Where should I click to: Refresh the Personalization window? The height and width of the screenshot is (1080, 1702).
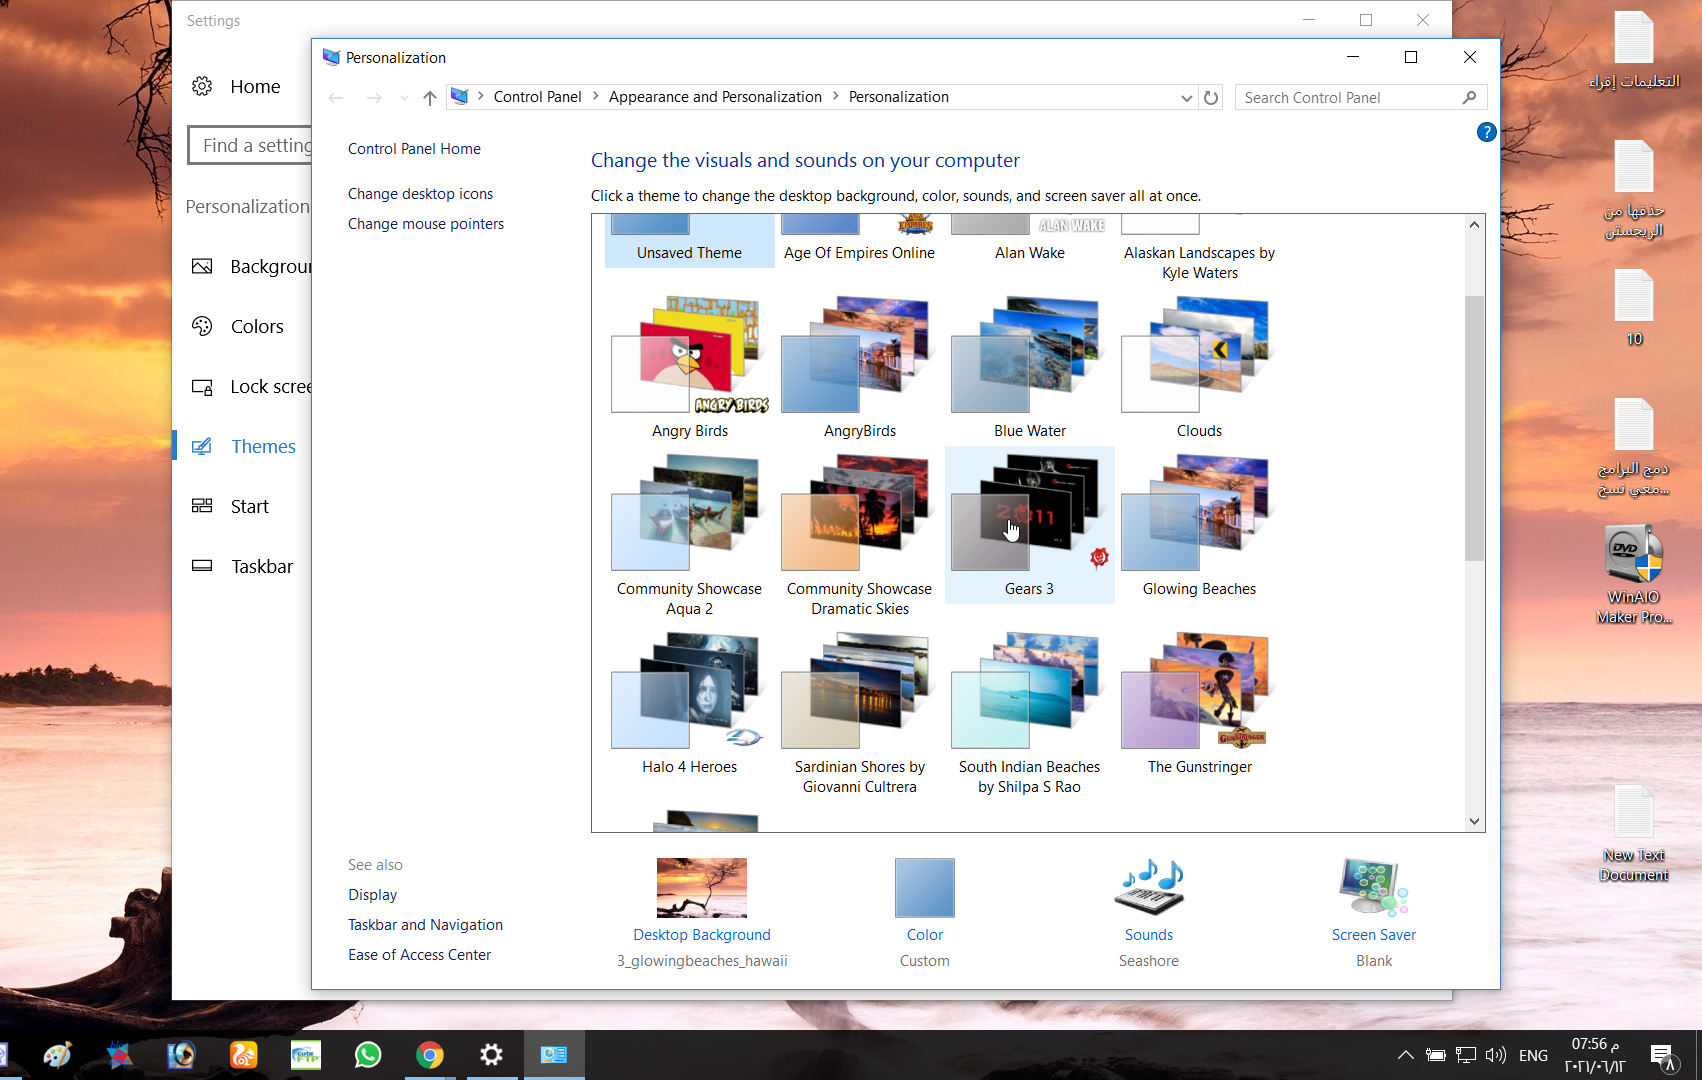pos(1211,97)
